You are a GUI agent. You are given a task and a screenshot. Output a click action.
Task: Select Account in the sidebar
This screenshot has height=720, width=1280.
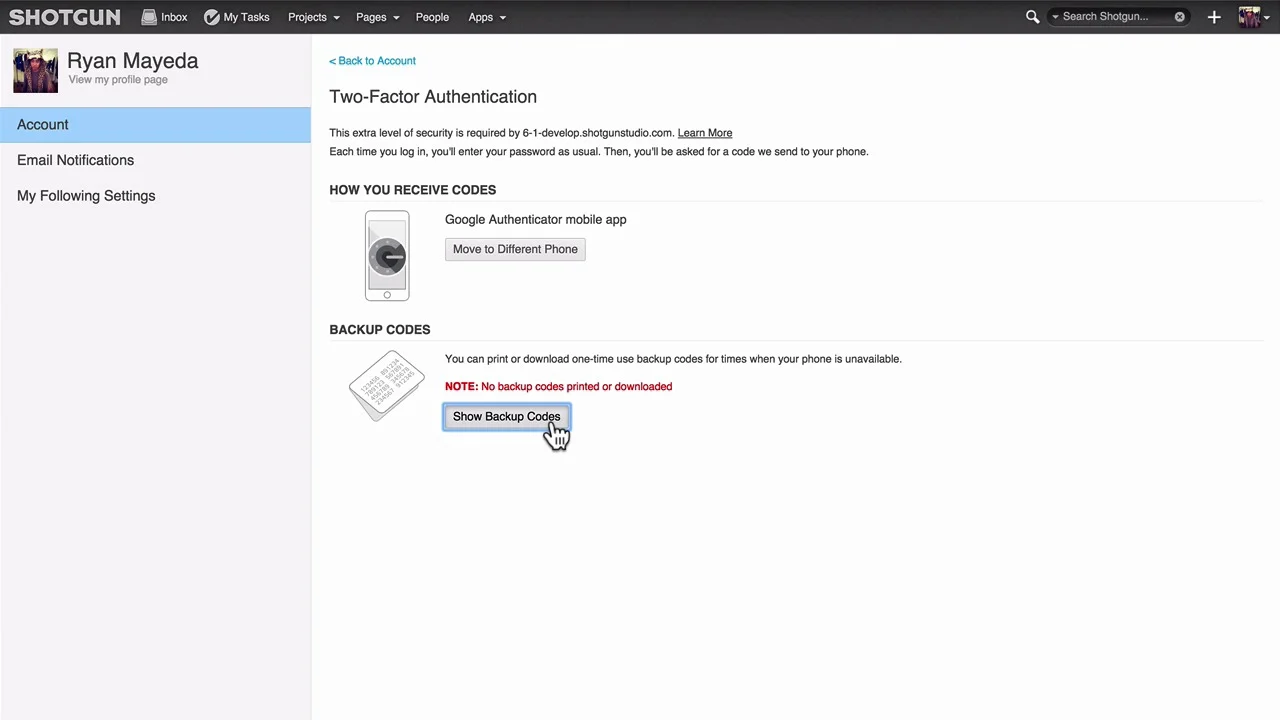(155, 125)
